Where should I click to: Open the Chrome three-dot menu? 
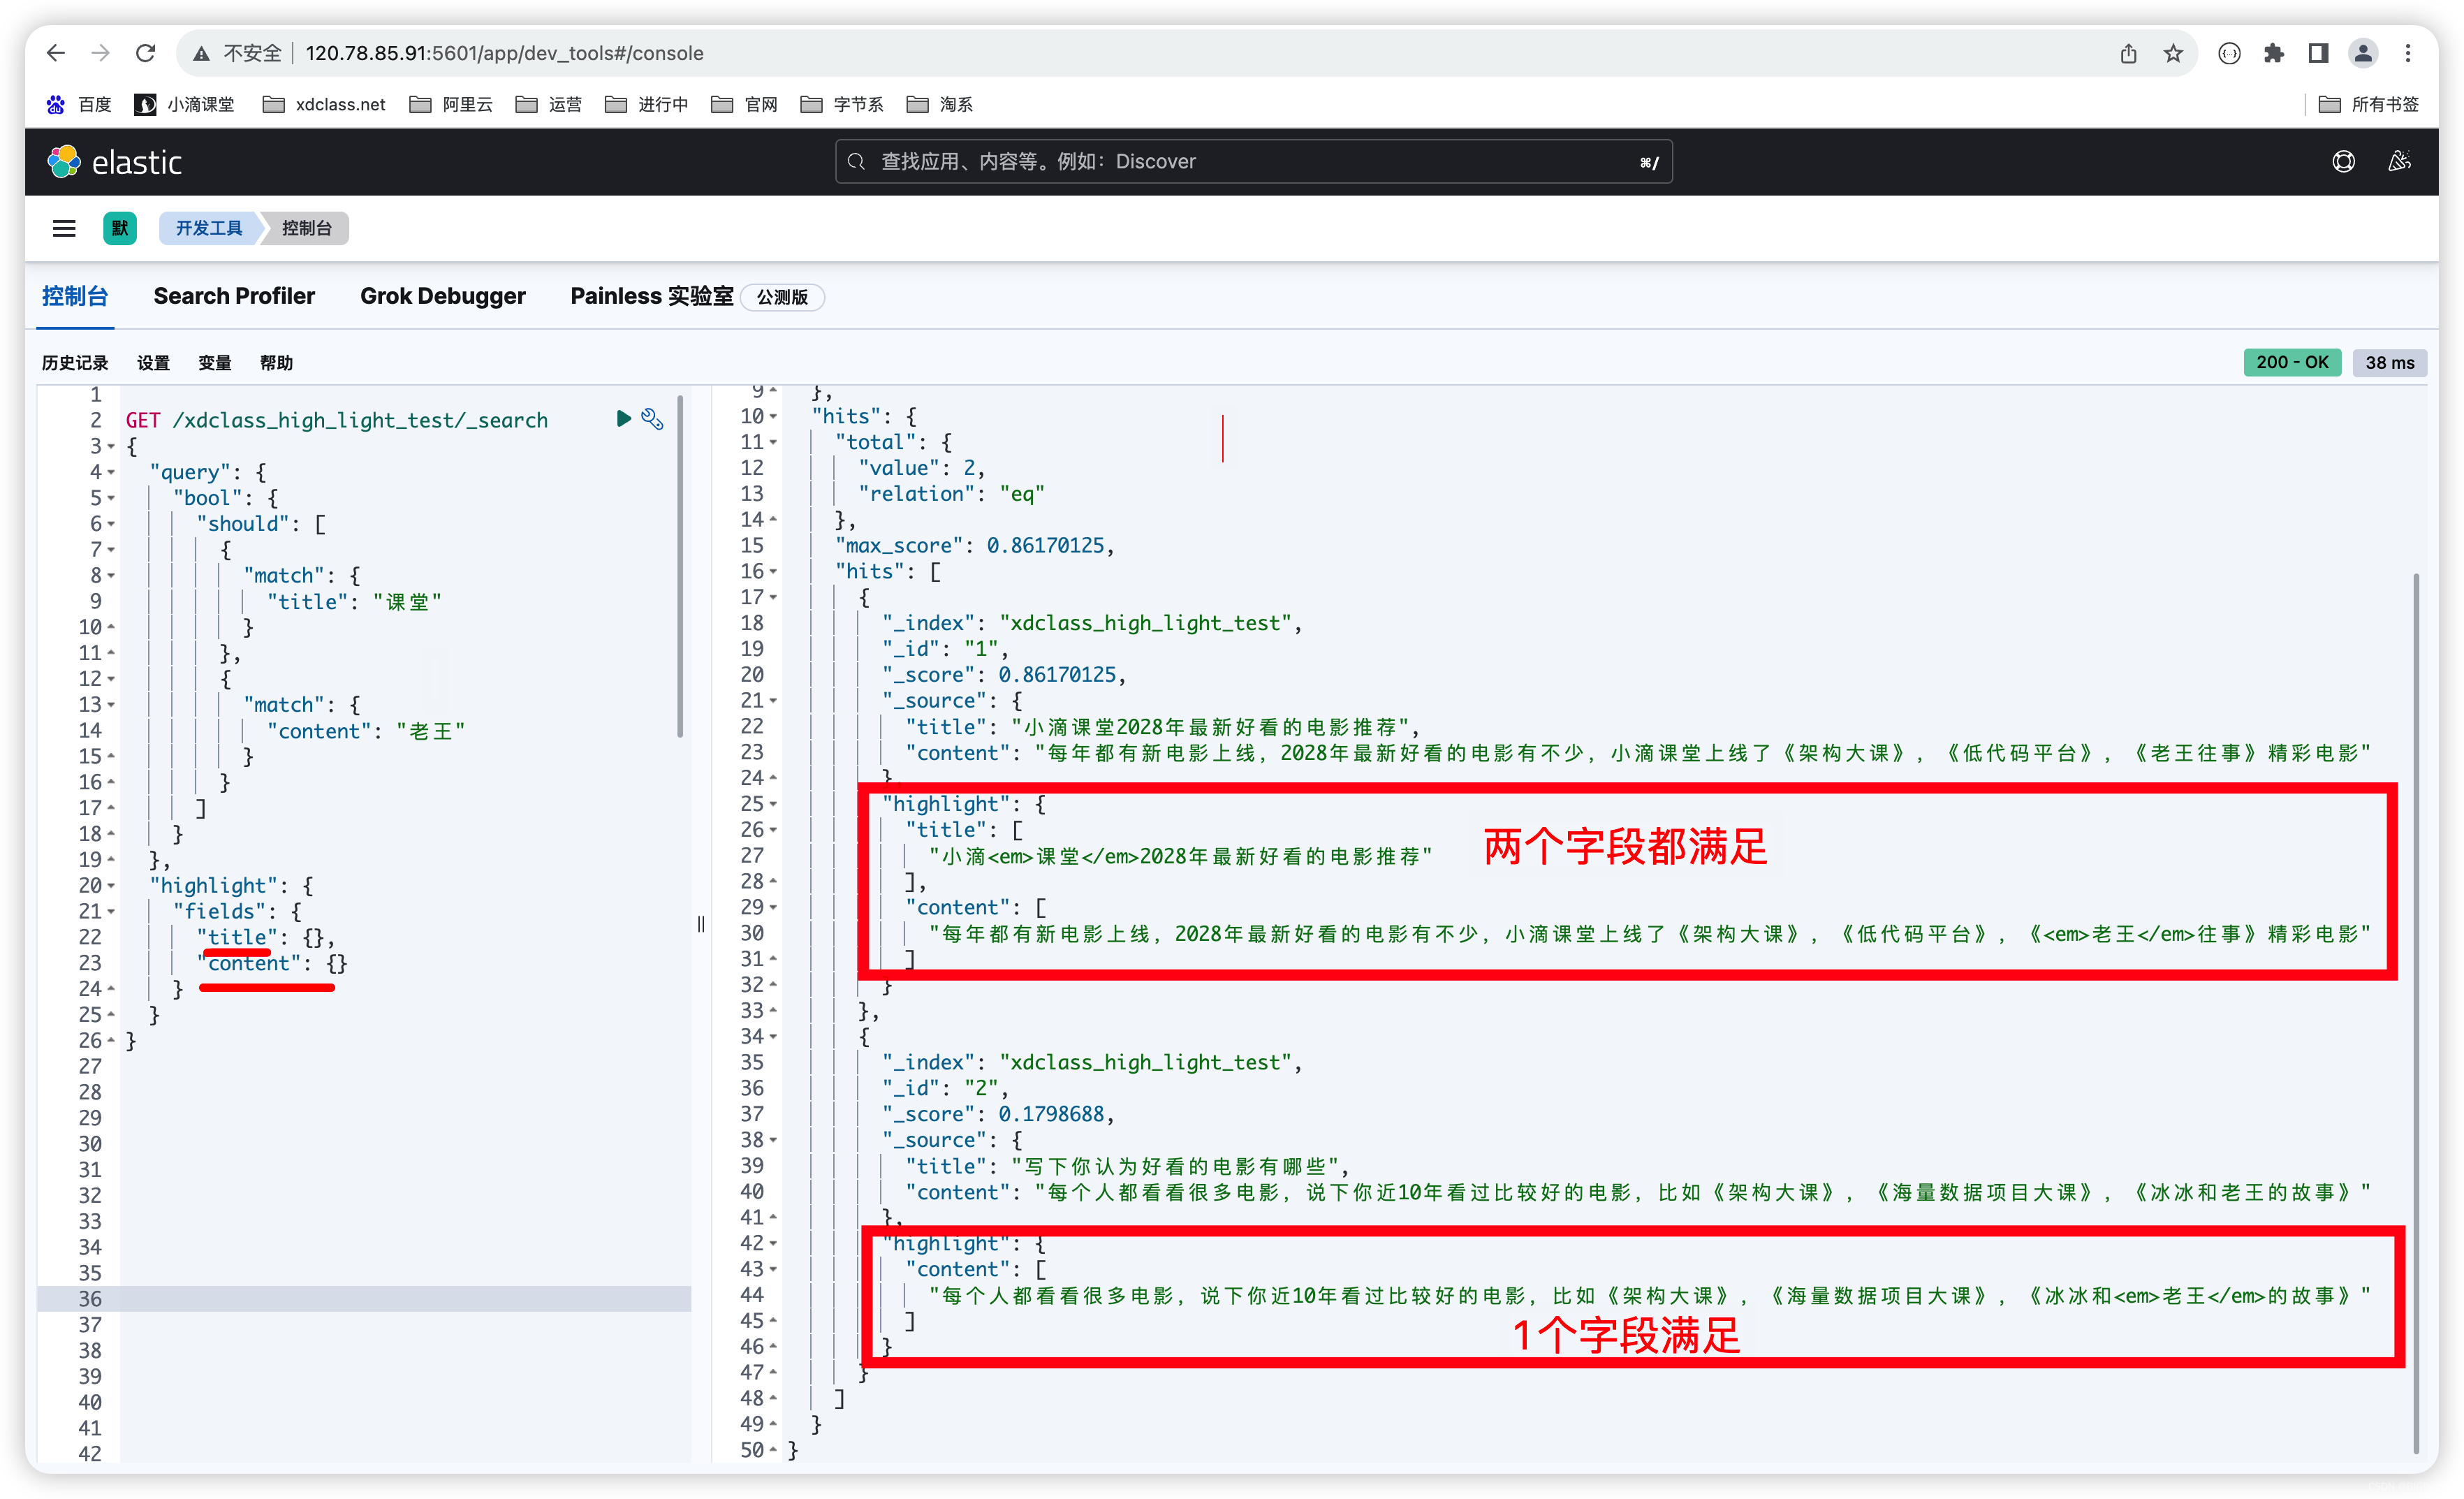tap(2408, 53)
